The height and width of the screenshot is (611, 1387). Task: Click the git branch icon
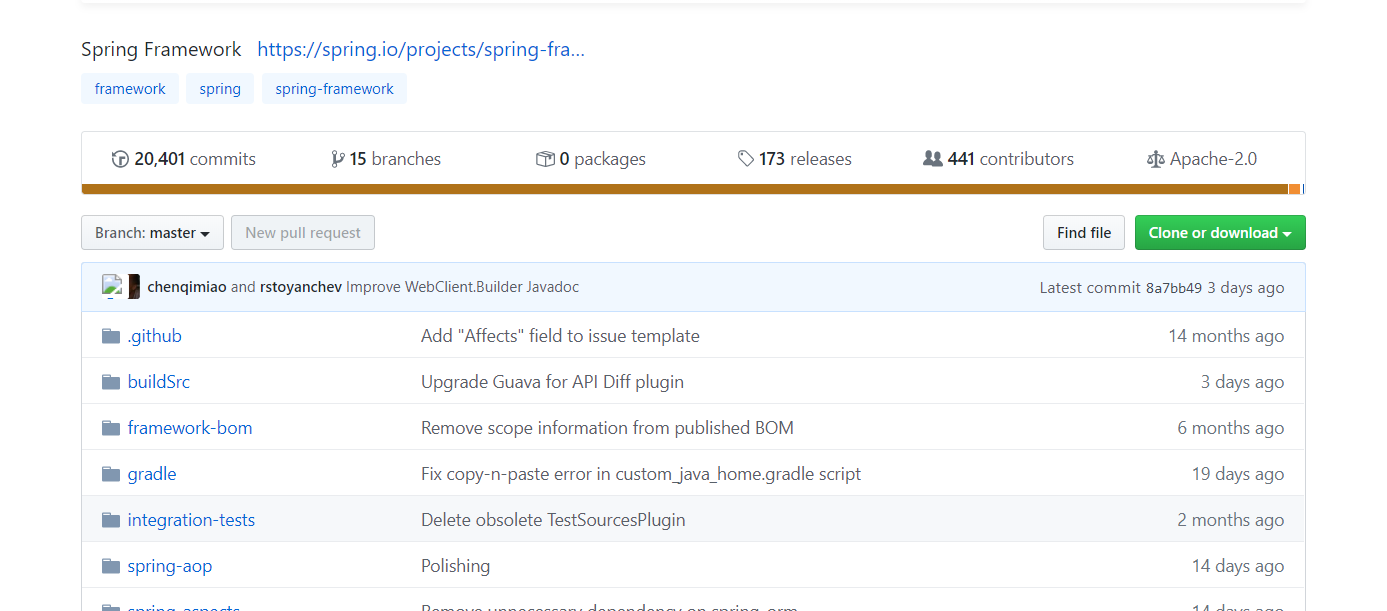pos(337,159)
